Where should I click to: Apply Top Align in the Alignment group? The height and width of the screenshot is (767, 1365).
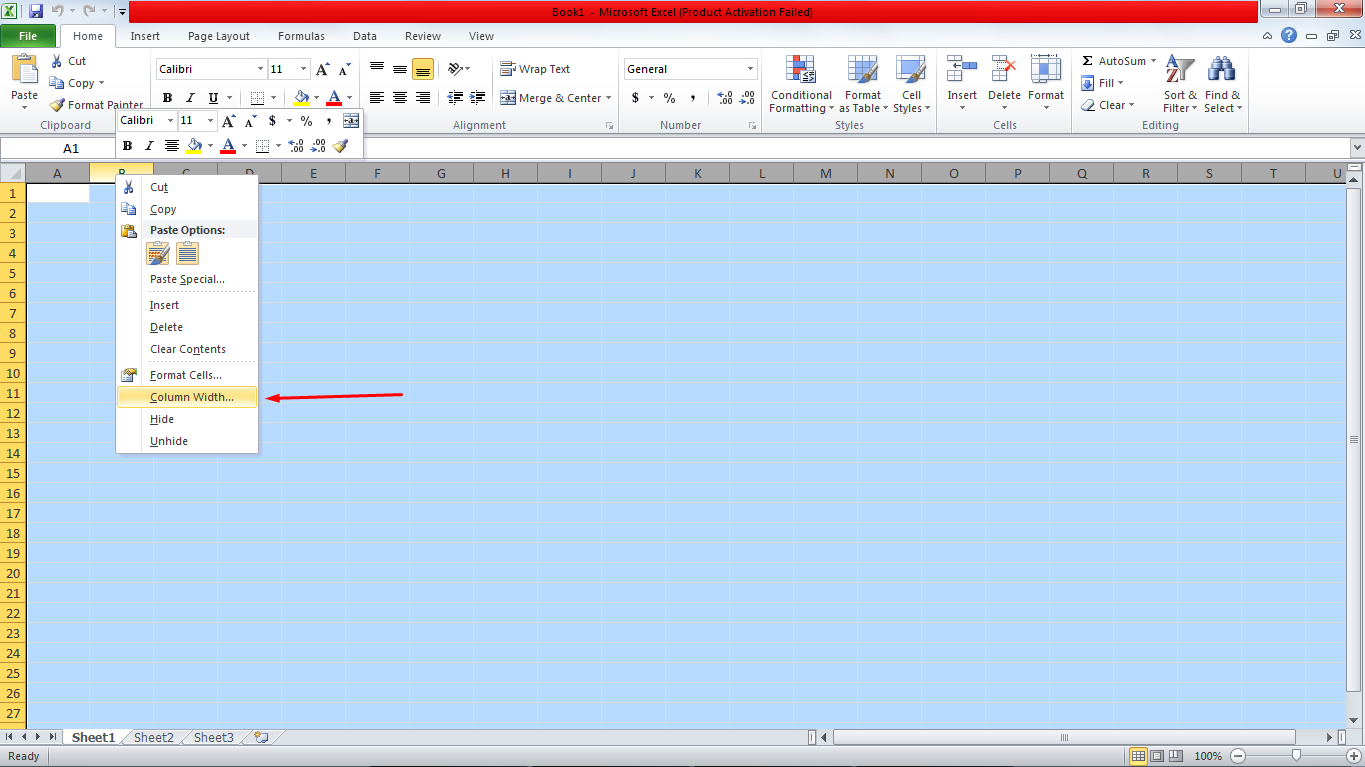[377, 69]
